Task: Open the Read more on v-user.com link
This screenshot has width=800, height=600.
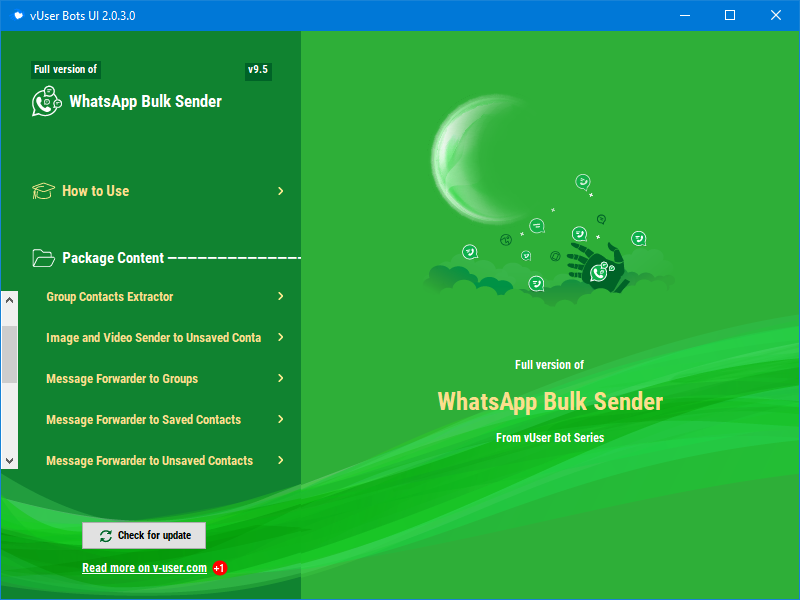Action: 144,568
